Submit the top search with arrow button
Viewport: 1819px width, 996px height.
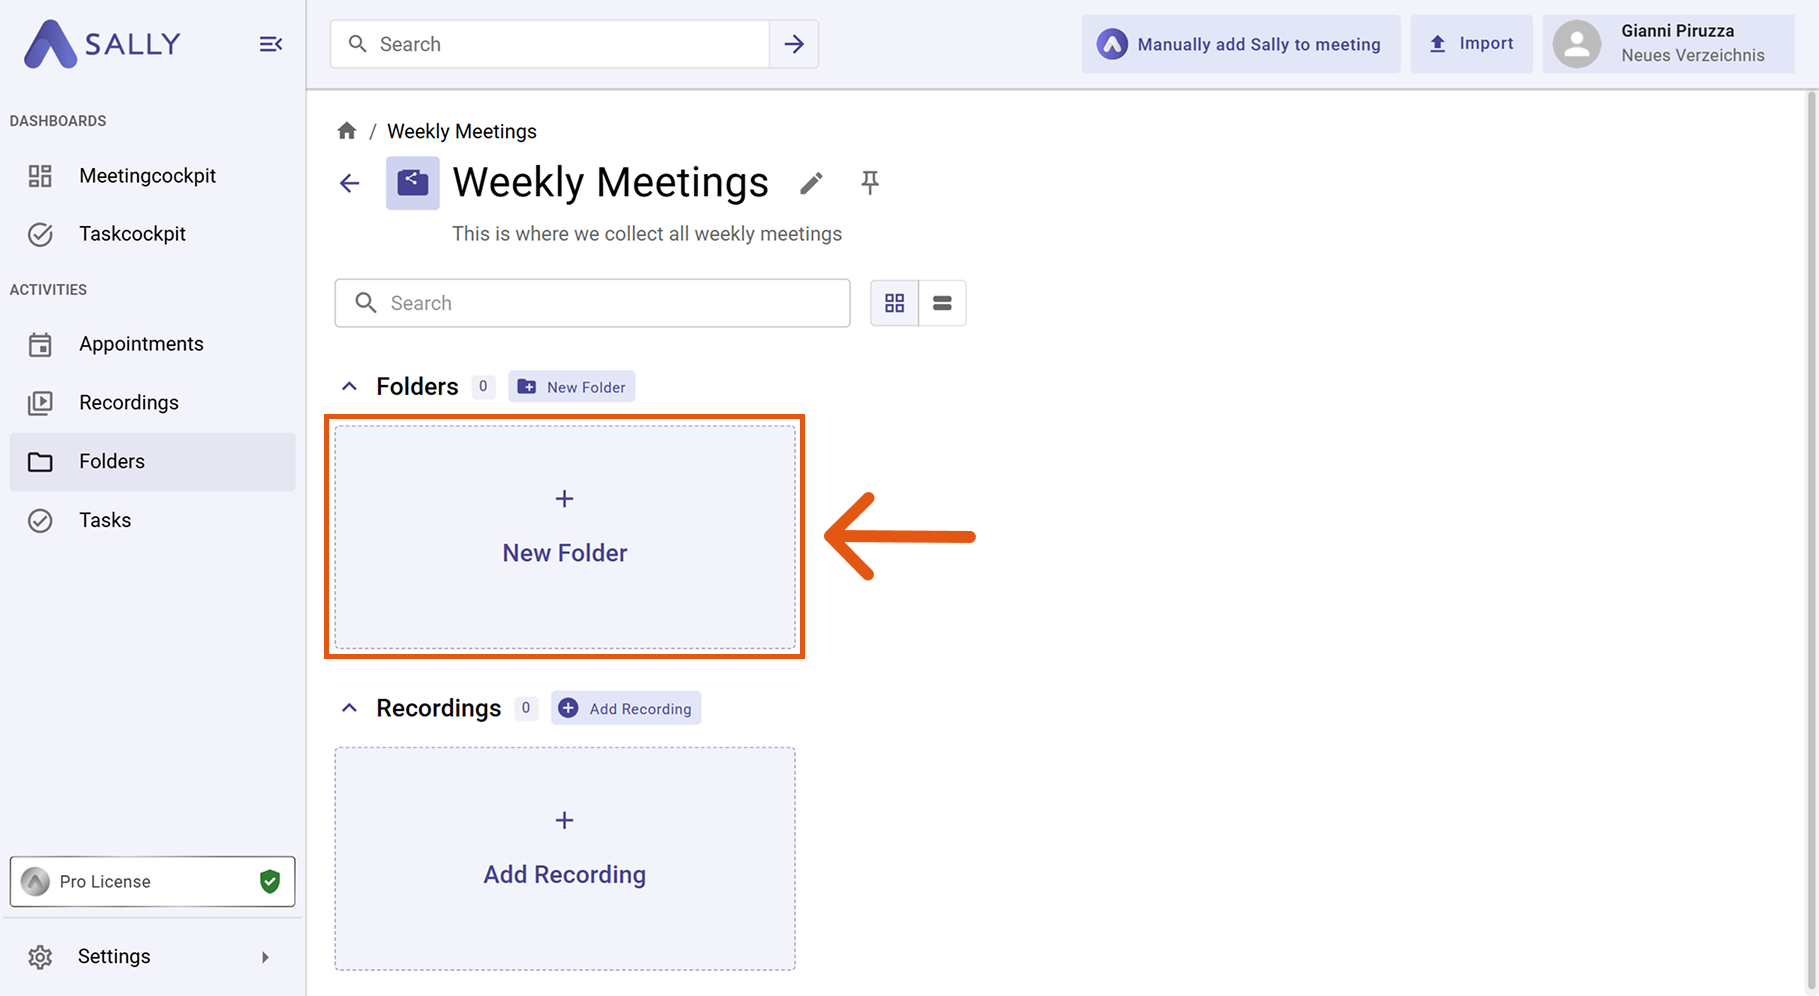tap(794, 44)
